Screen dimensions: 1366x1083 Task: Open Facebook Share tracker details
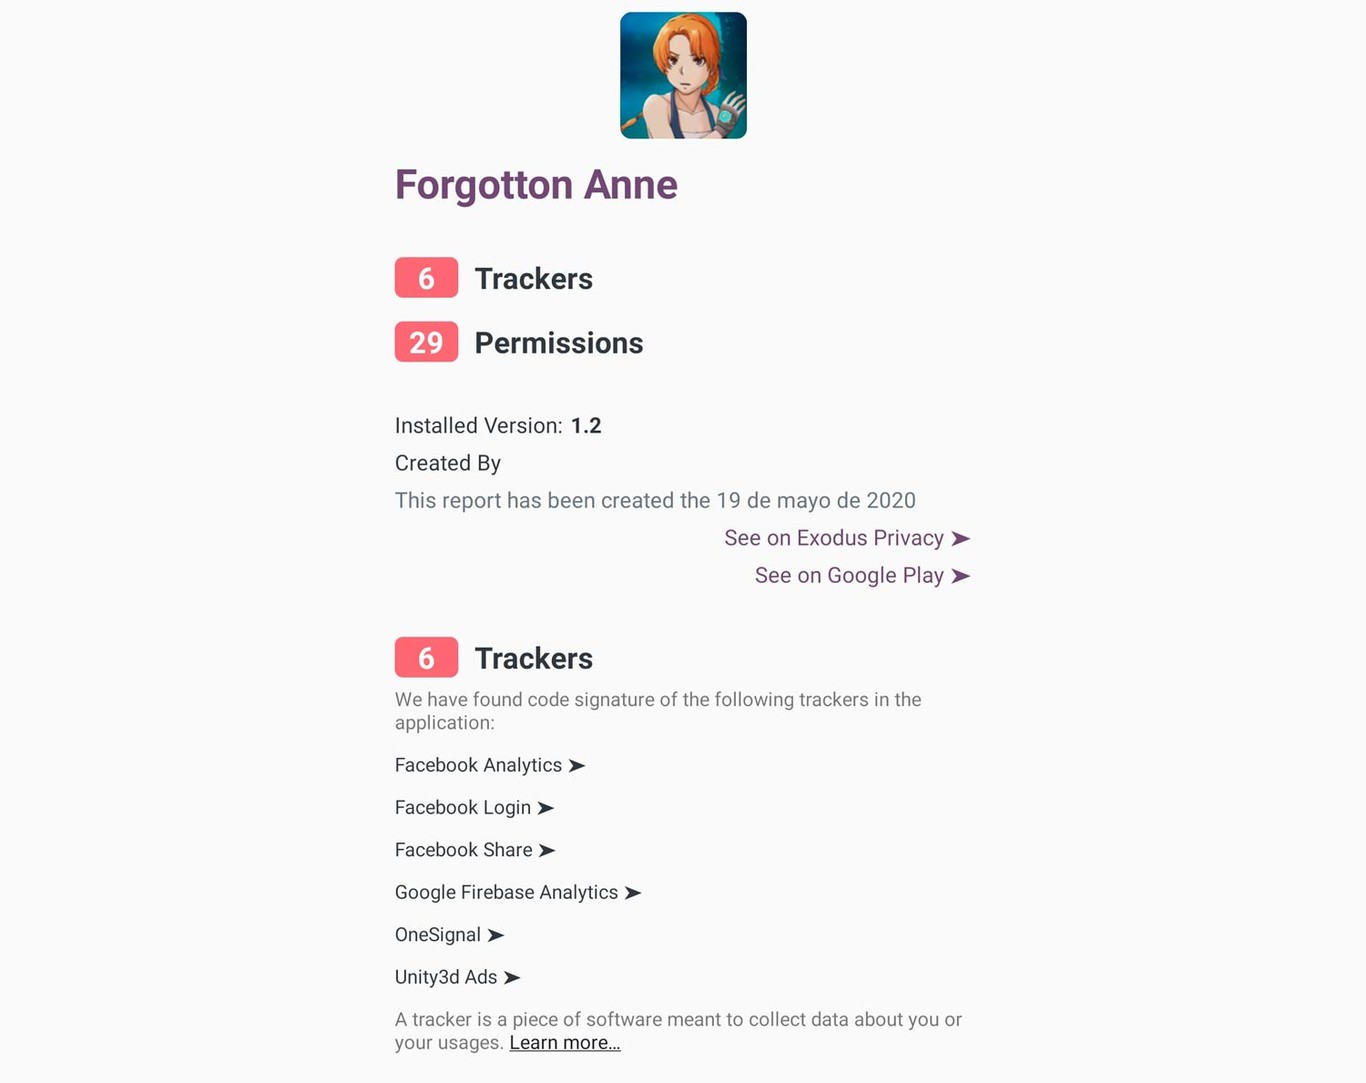[463, 850]
